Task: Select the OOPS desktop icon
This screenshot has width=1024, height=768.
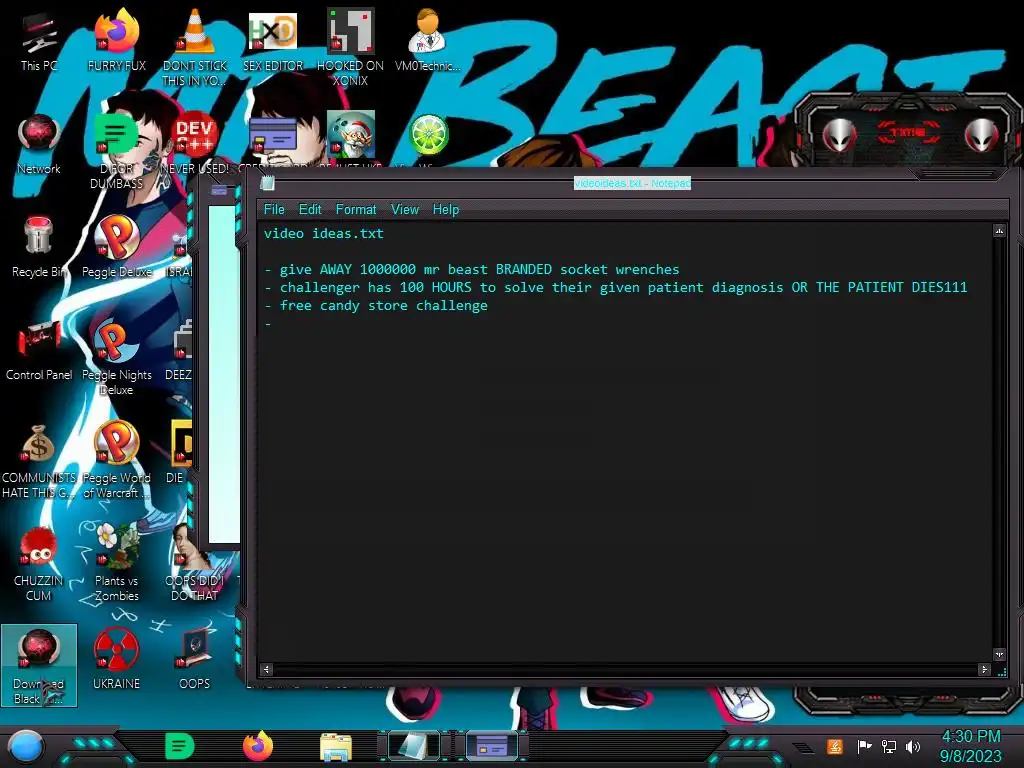Action: point(195,660)
